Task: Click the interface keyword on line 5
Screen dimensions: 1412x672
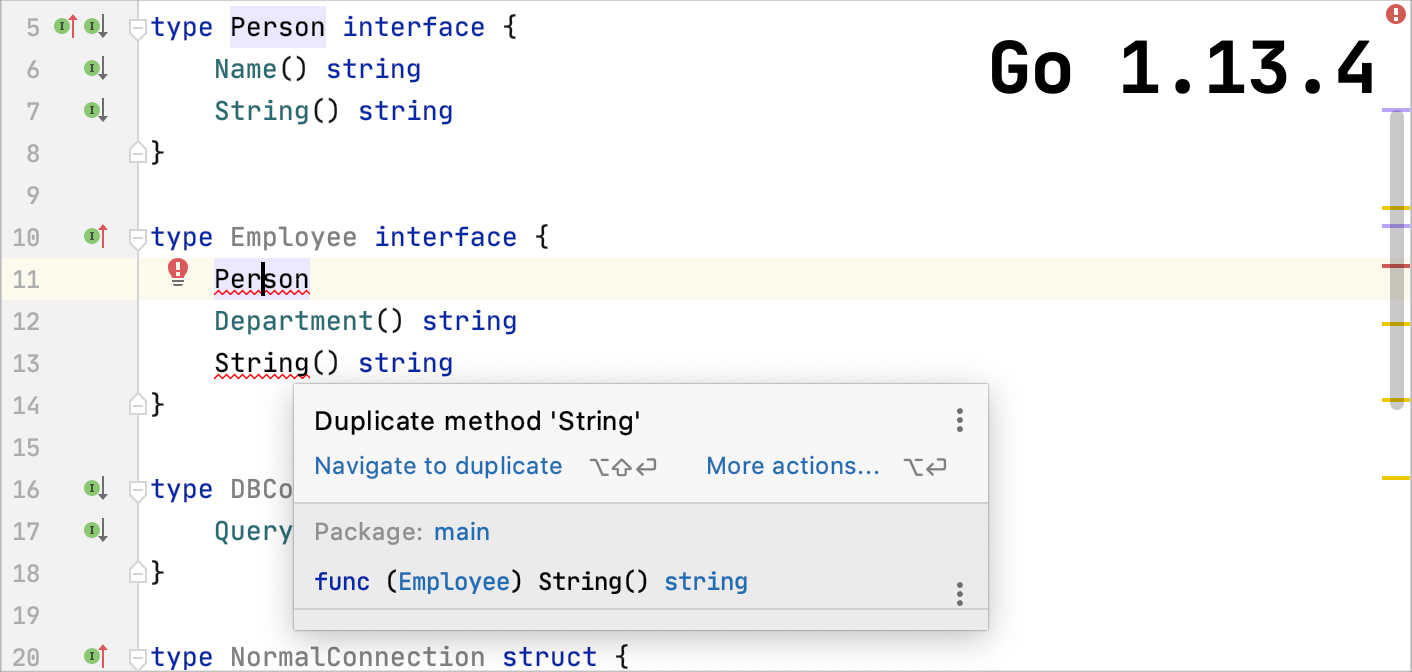Action: (x=414, y=27)
